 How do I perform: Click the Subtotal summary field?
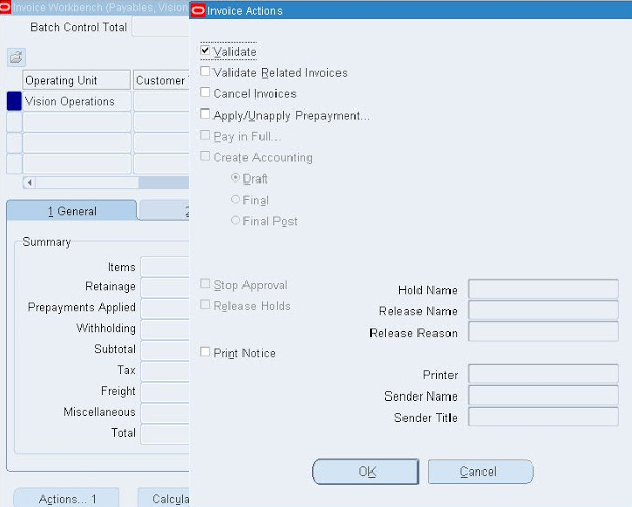[165, 350]
